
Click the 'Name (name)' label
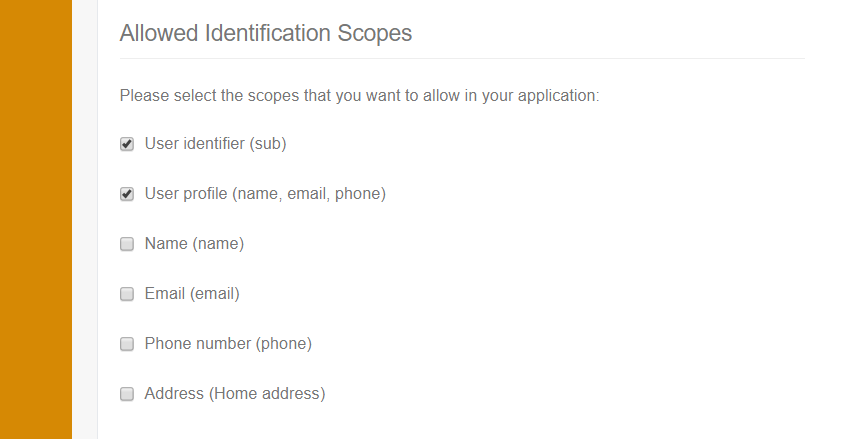[194, 243]
